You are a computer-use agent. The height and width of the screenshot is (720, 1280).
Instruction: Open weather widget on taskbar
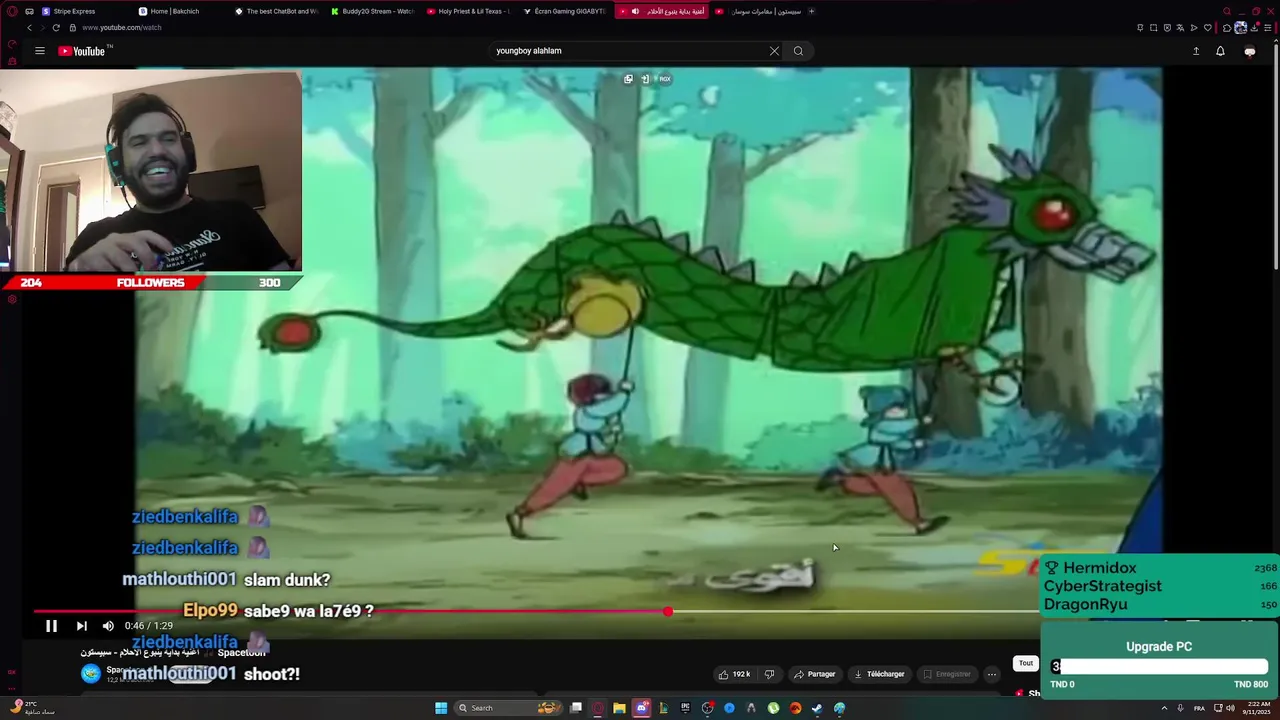coord(31,707)
